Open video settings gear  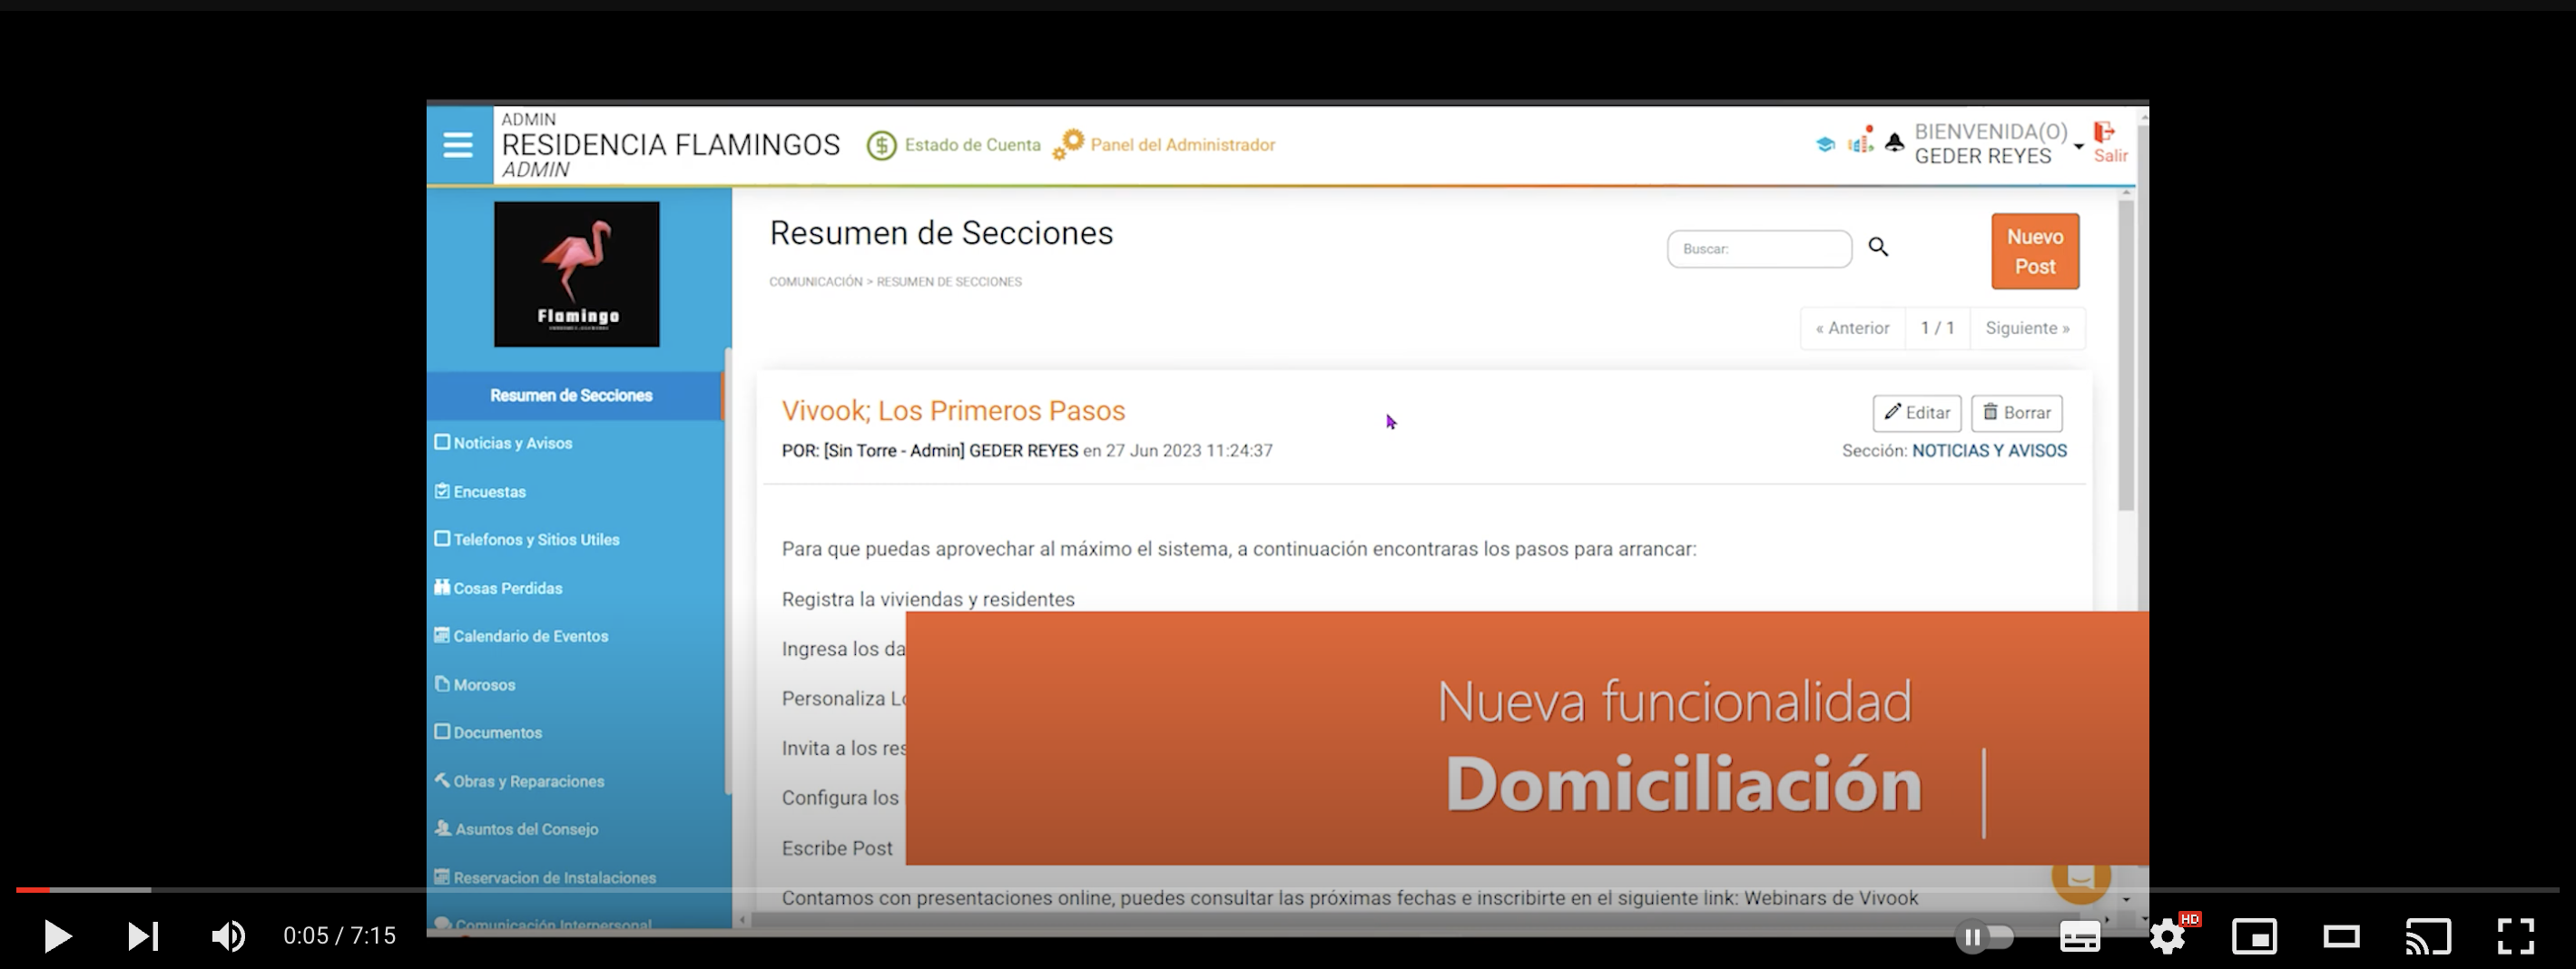[2168, 937]
